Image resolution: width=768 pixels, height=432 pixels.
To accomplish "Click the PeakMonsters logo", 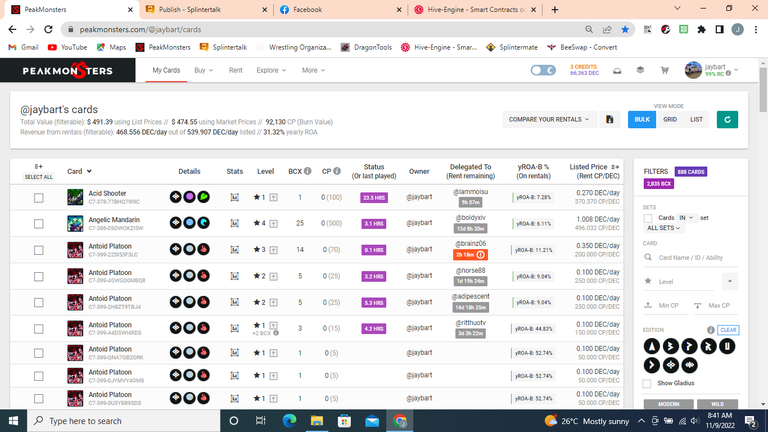I will (68, 71).
